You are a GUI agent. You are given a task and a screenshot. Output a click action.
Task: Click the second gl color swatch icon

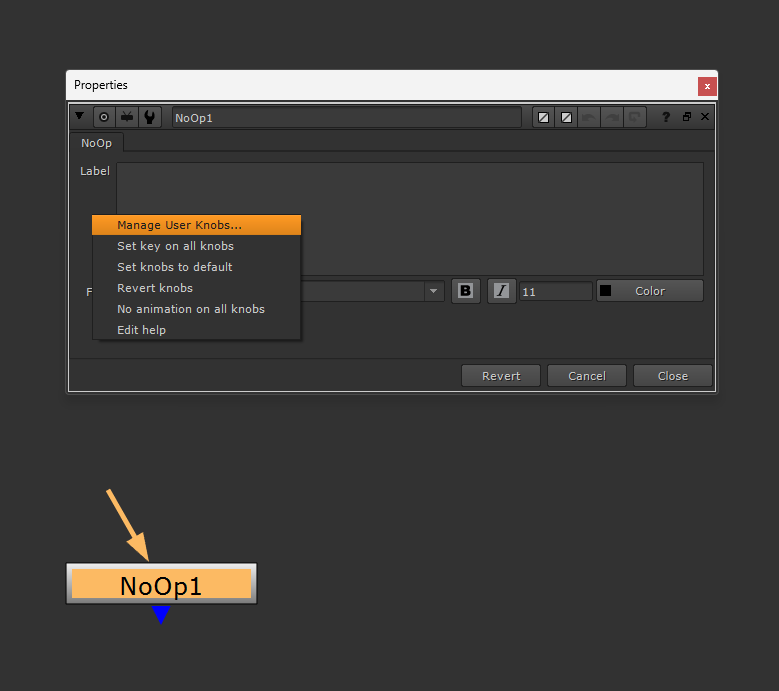(566, 118)
